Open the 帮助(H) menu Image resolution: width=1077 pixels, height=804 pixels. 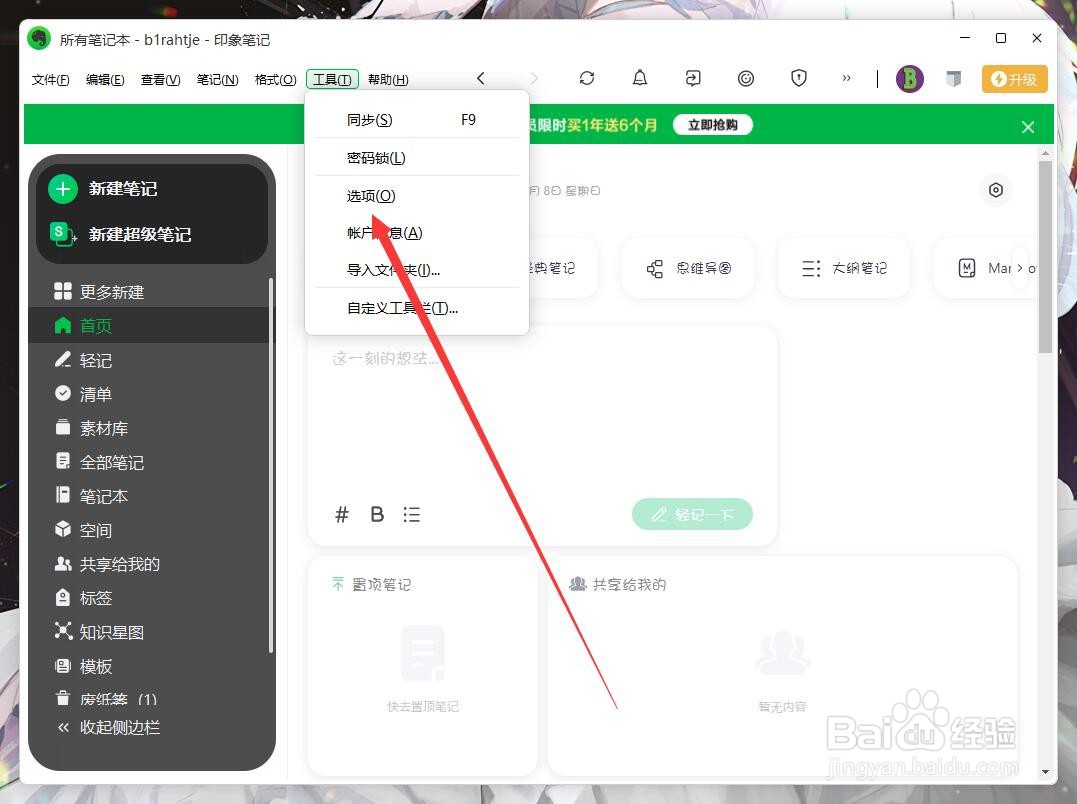pos(388,80)
